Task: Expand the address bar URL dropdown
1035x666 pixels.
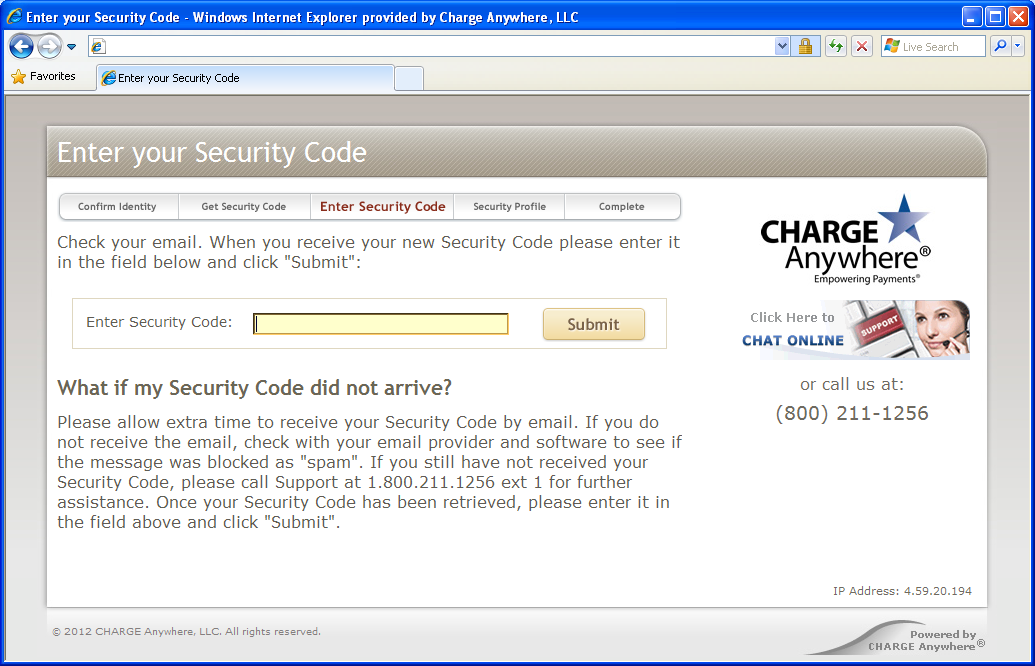Action: 782,47
